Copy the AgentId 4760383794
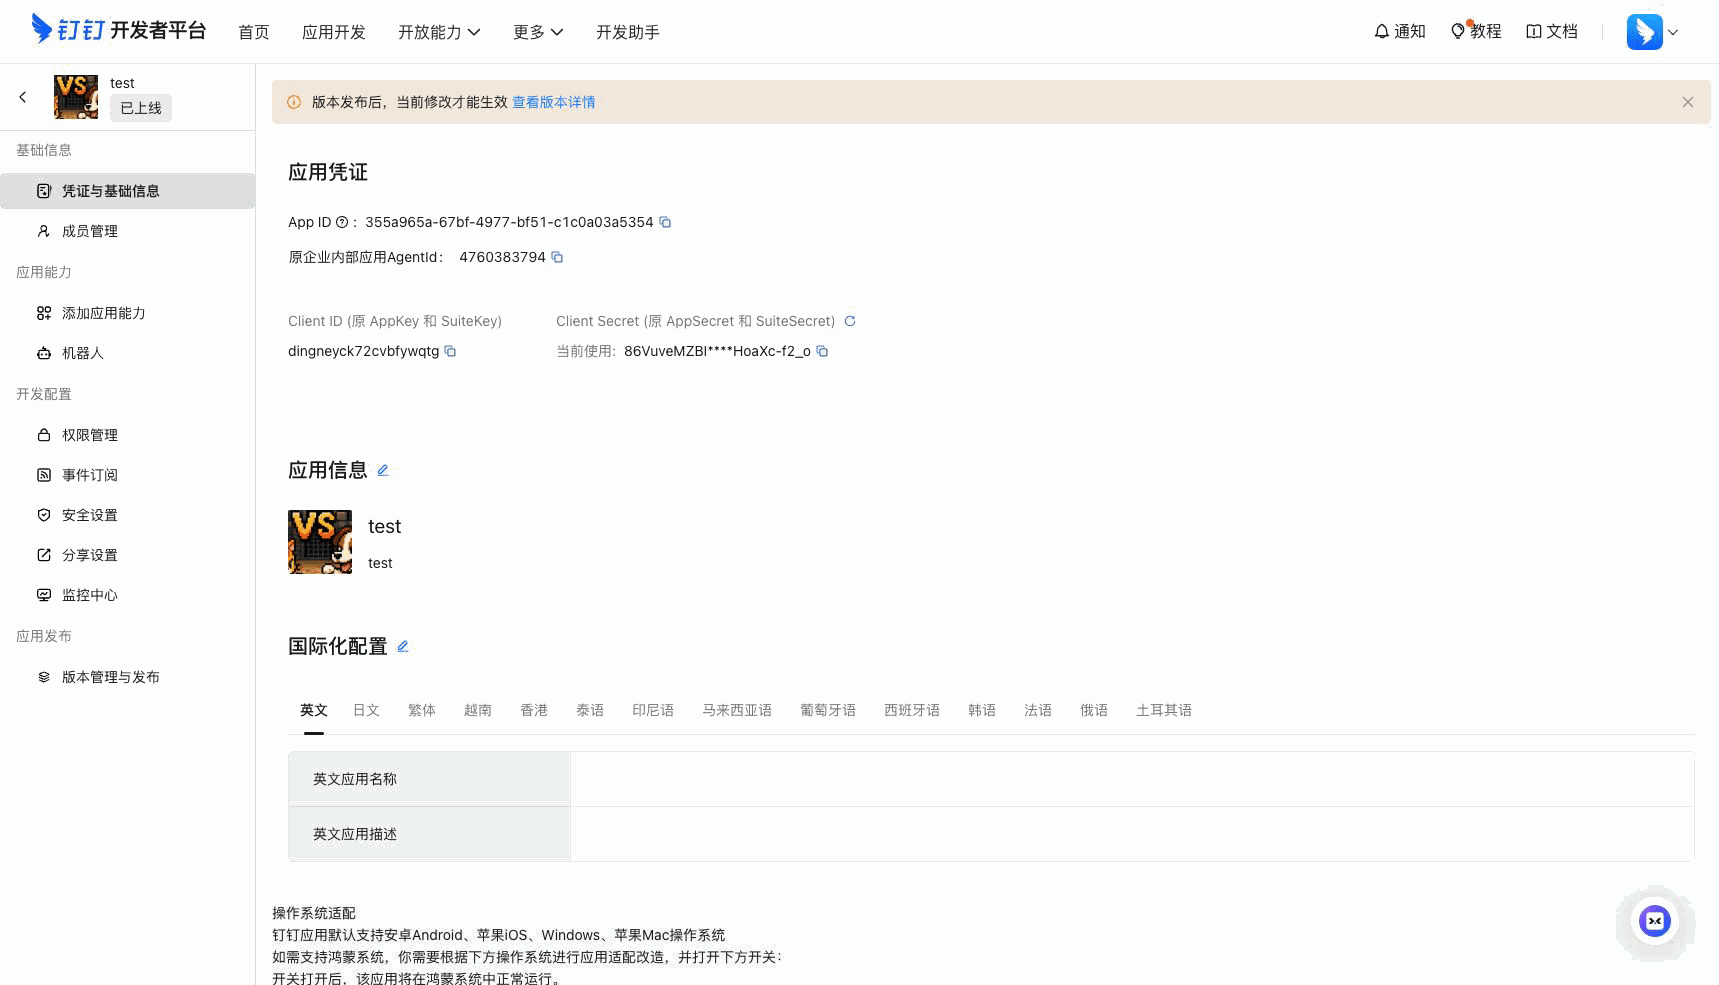Screen dimensions: 1719x985 click(558, 257)
